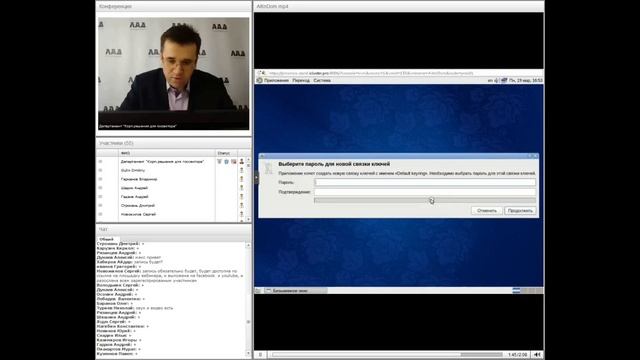
Task: Click the user icon in Новожилов Сергей row
Action: tap(242, 214)
